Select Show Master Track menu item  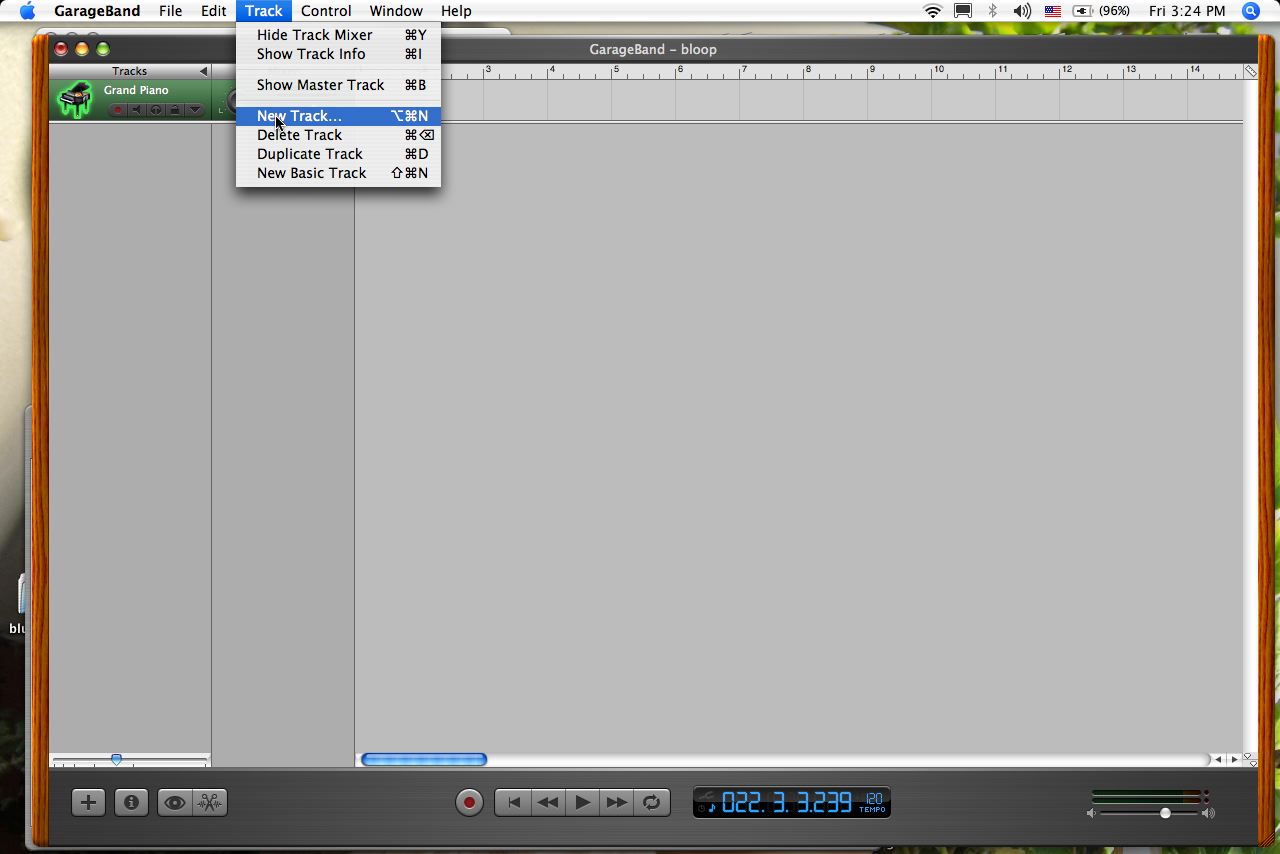[338, 85]
